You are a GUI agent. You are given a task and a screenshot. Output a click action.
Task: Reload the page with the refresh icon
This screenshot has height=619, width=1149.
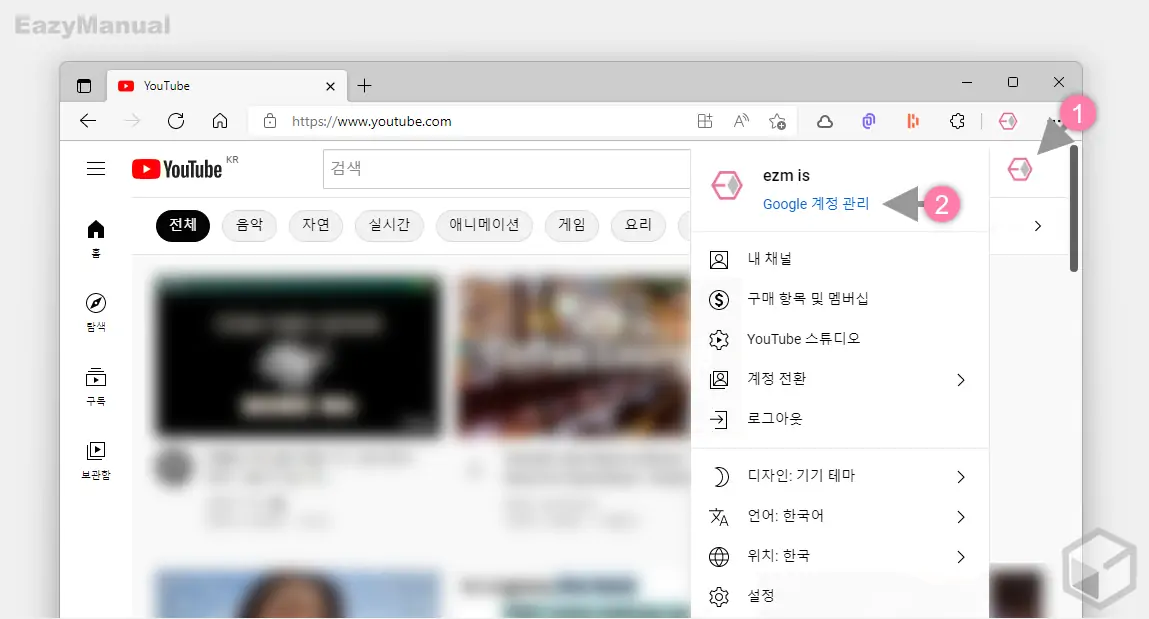coord(176,121)
